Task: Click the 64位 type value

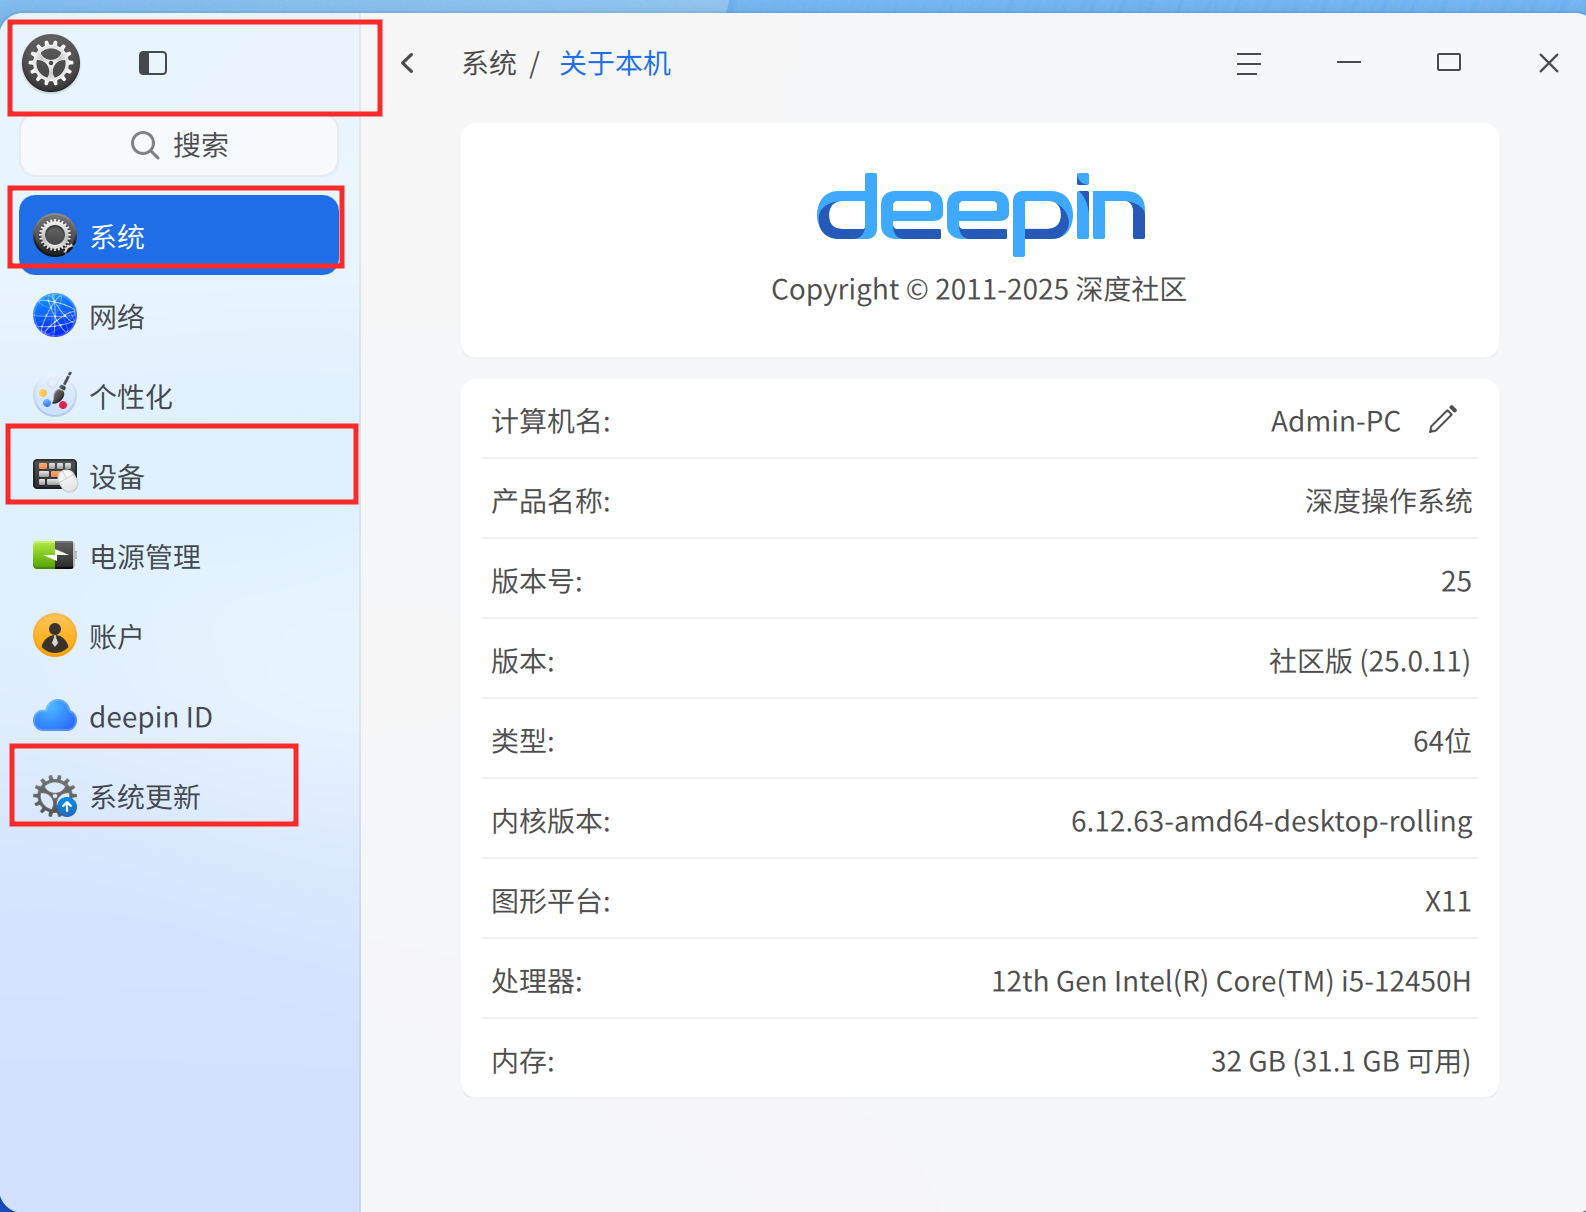Action: (x=1442, y=741)
